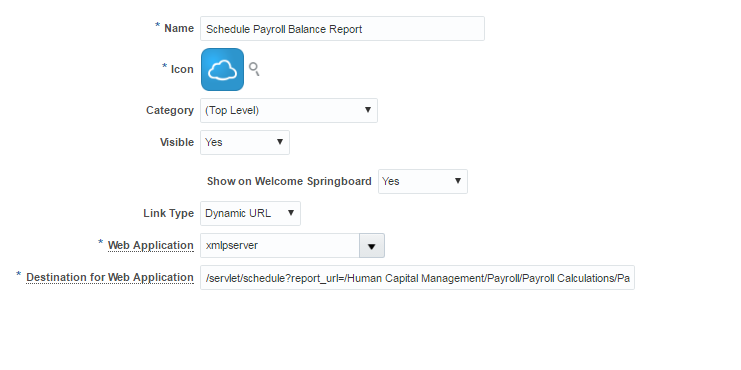Select the (Top Level) category text
Screen dimensions: 741x370
click(232, 111)
